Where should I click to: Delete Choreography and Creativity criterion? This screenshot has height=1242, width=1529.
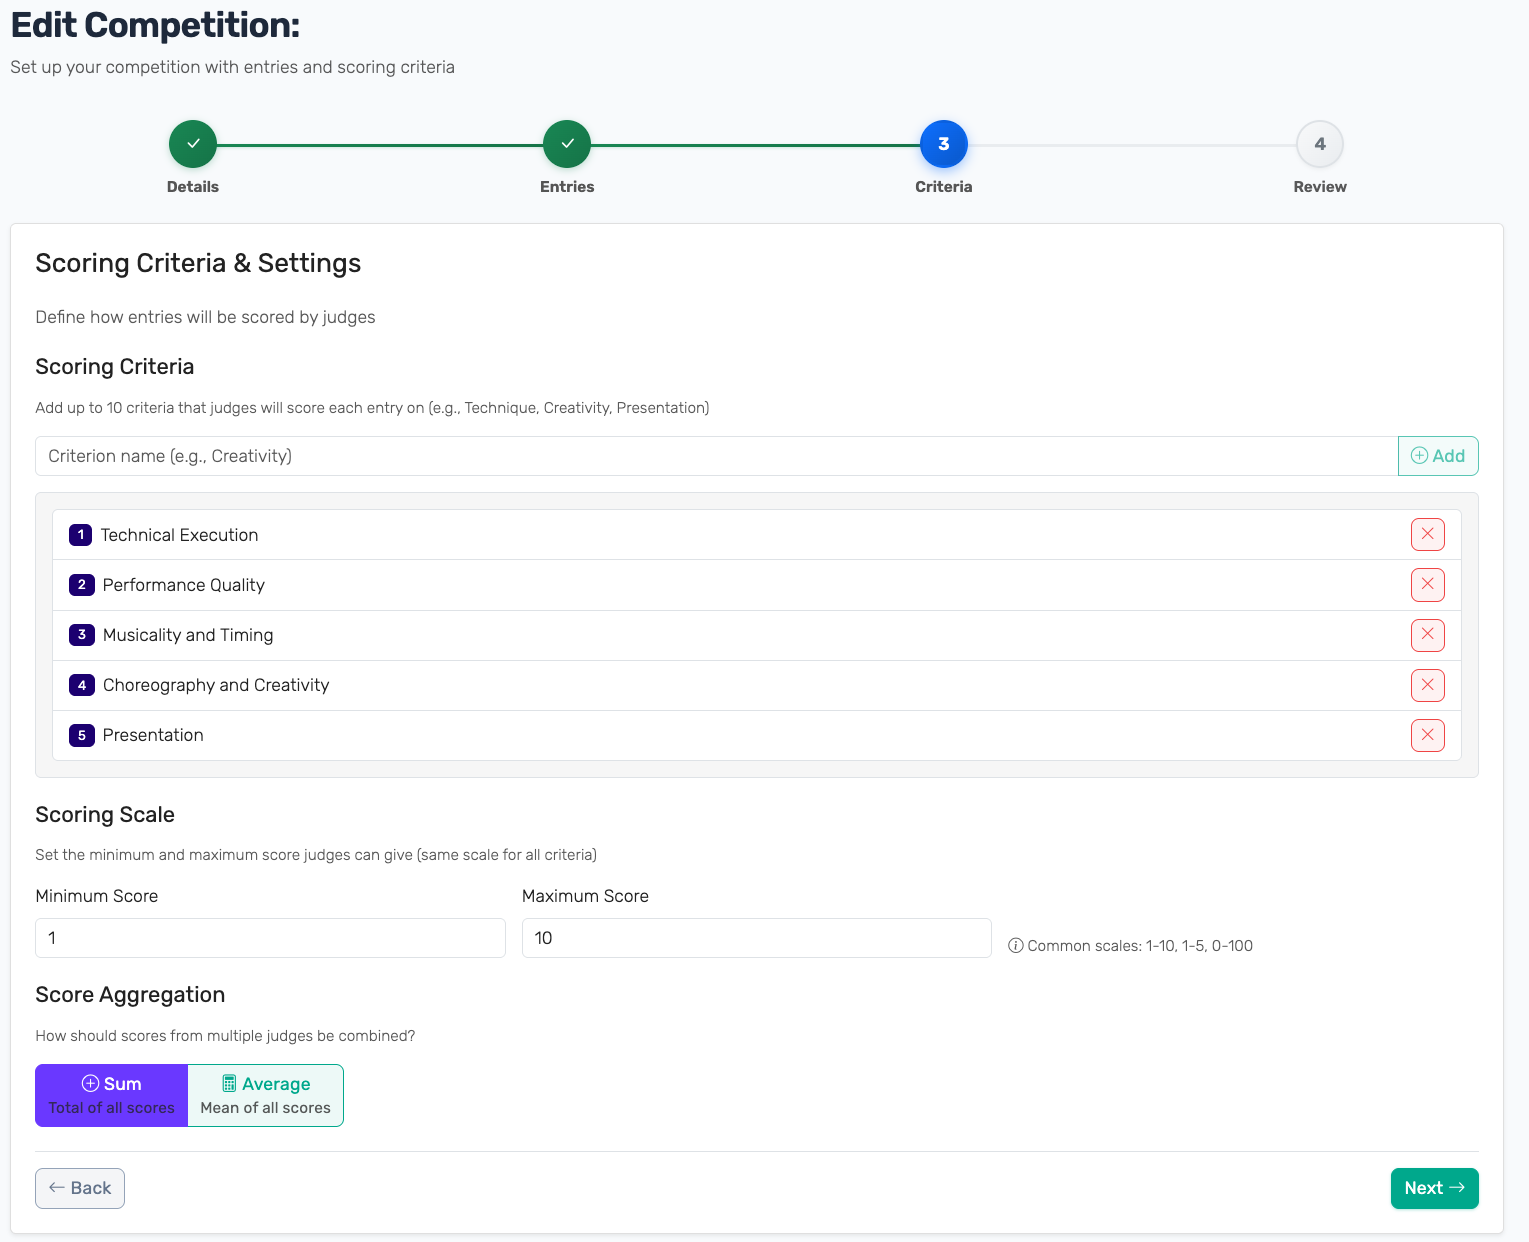point(1427,685)
